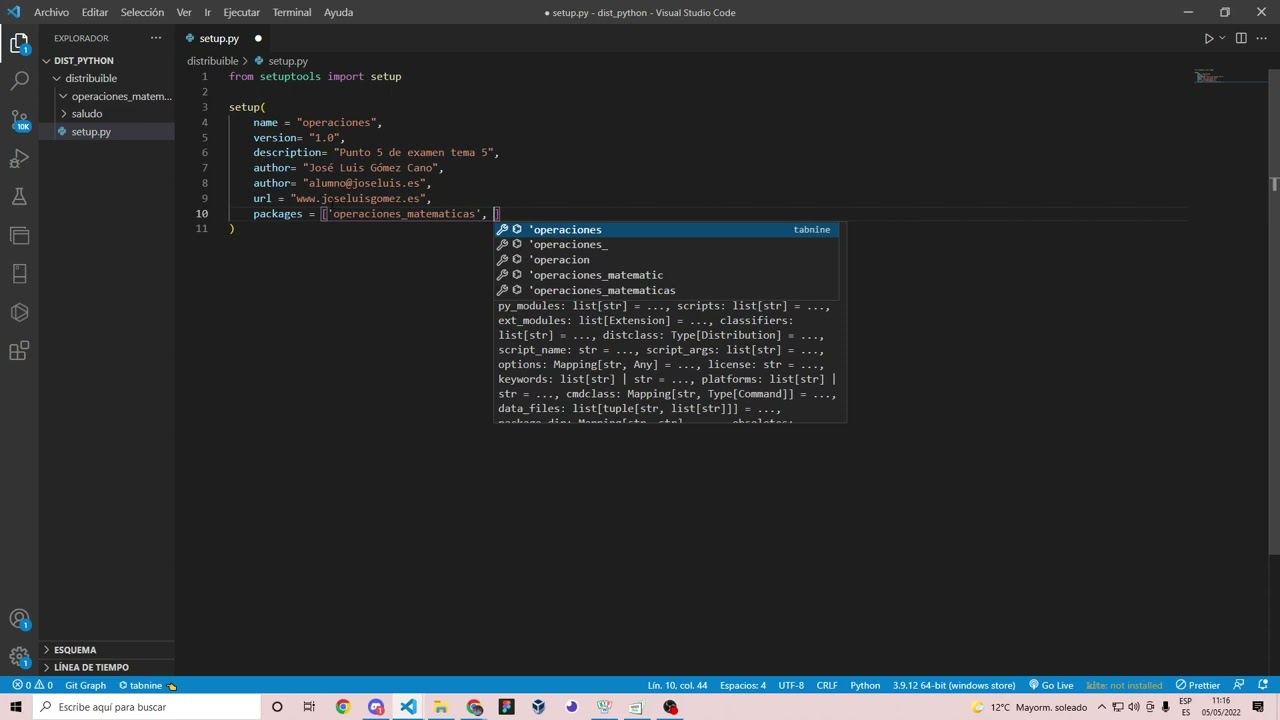Choose the 'operaciones_matematic suggestion
The height and width of the screenshot is (720, 1280).
pyautogui.click(x=666, y=275)
